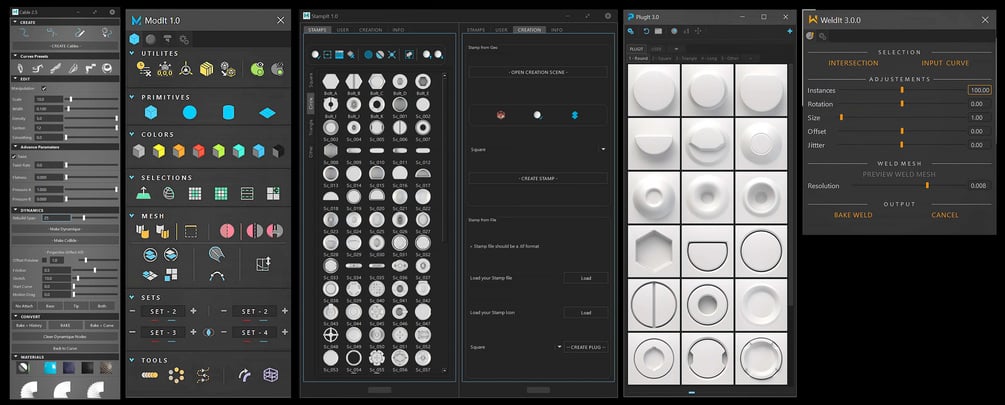This screenshot has width=1005, height=405.
Task: Select the cube primitive in ModIt
Action: click(151, 113)
